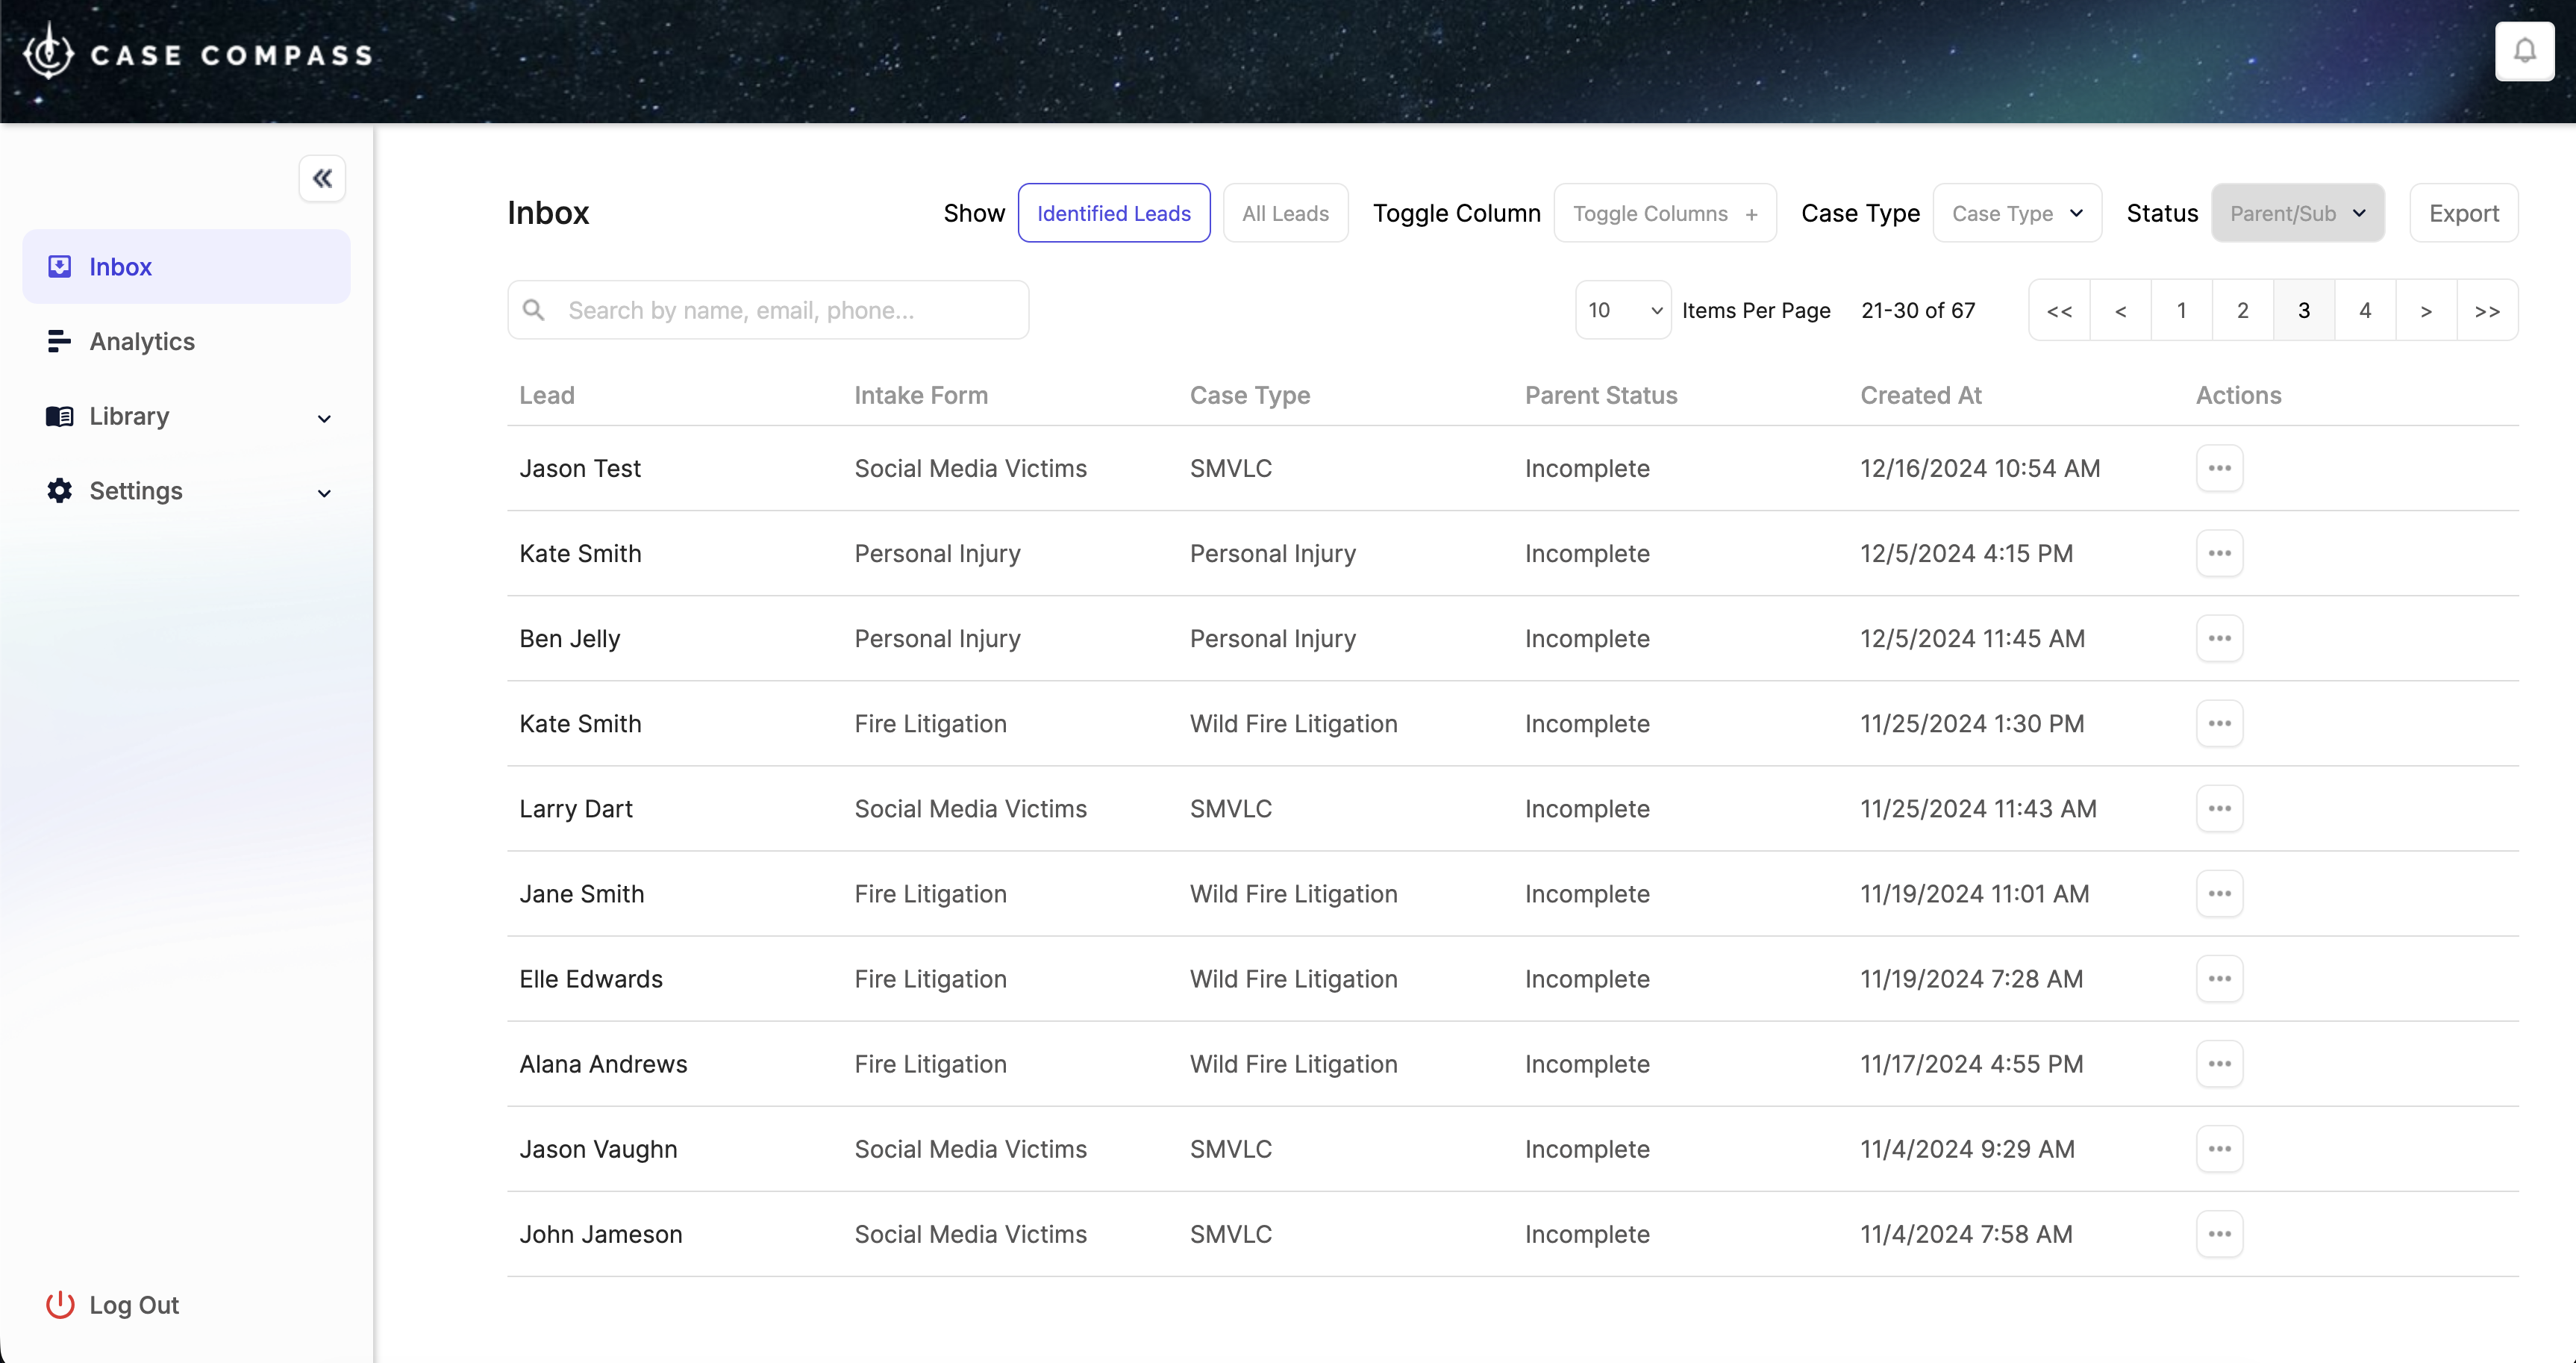
Task: Focus the search by name field
Action: point(767,310)
